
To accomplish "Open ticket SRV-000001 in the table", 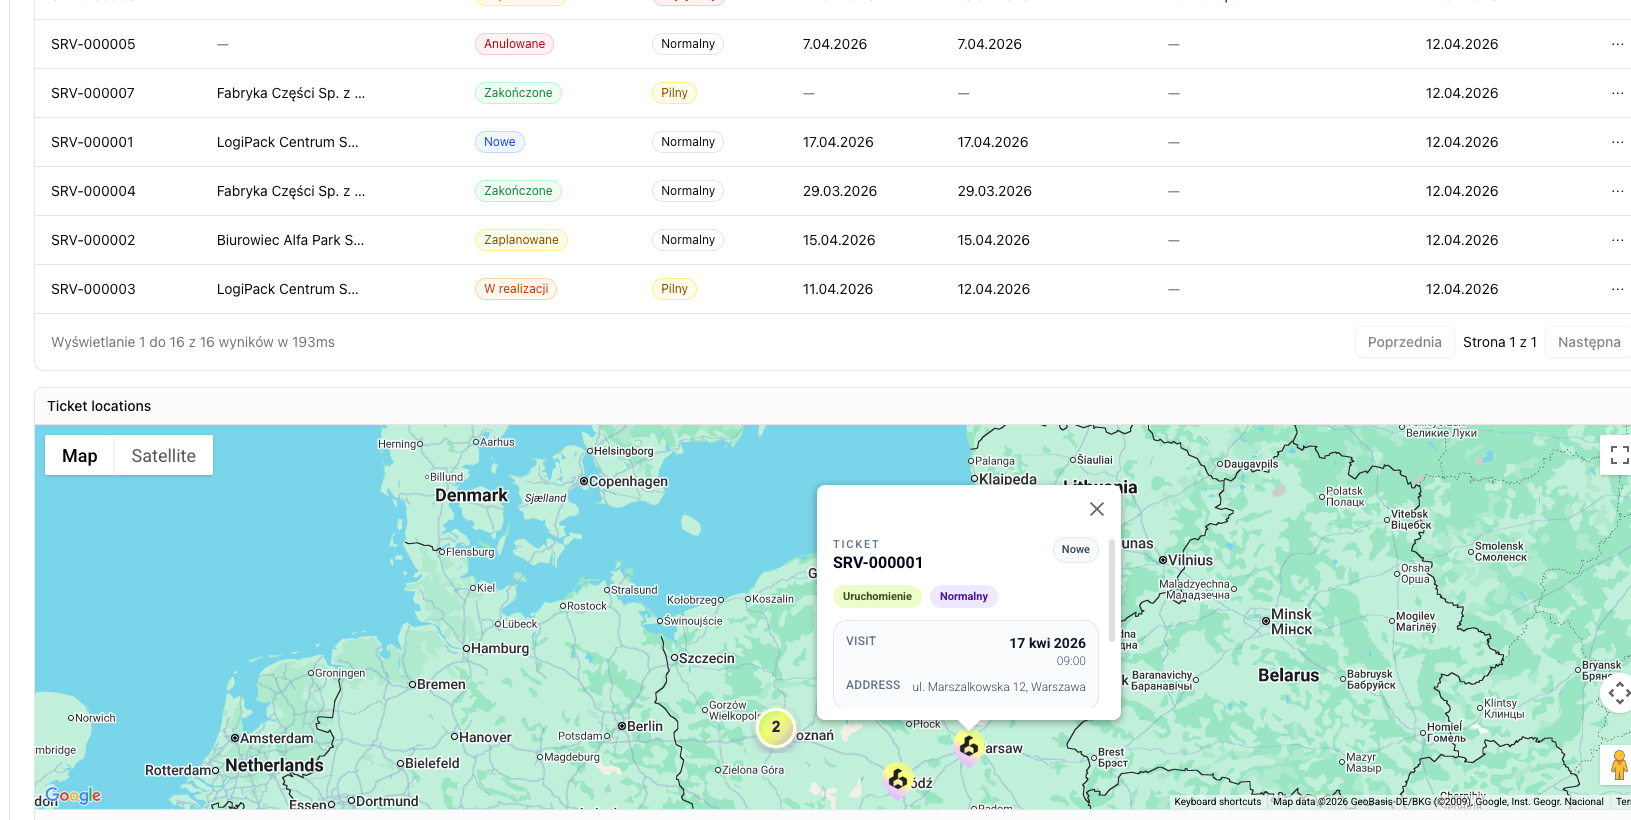I will (x=92, y=142).
